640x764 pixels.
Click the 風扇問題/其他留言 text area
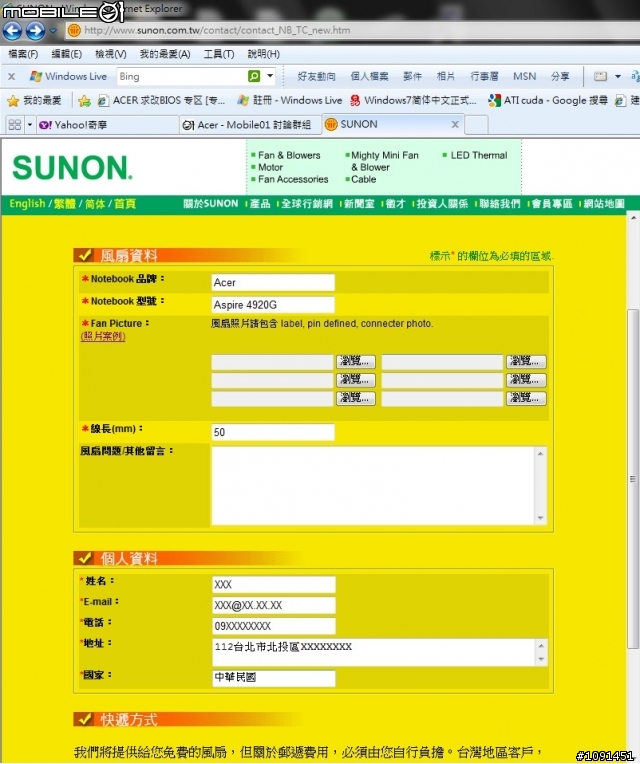pos(373,486)
